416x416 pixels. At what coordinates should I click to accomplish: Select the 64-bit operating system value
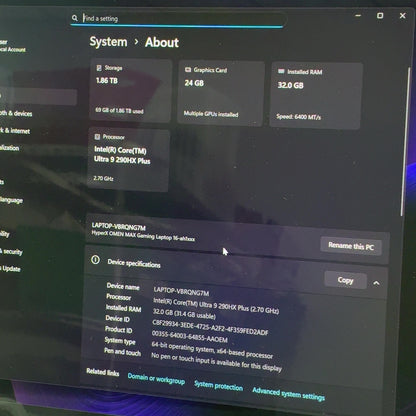212,349
